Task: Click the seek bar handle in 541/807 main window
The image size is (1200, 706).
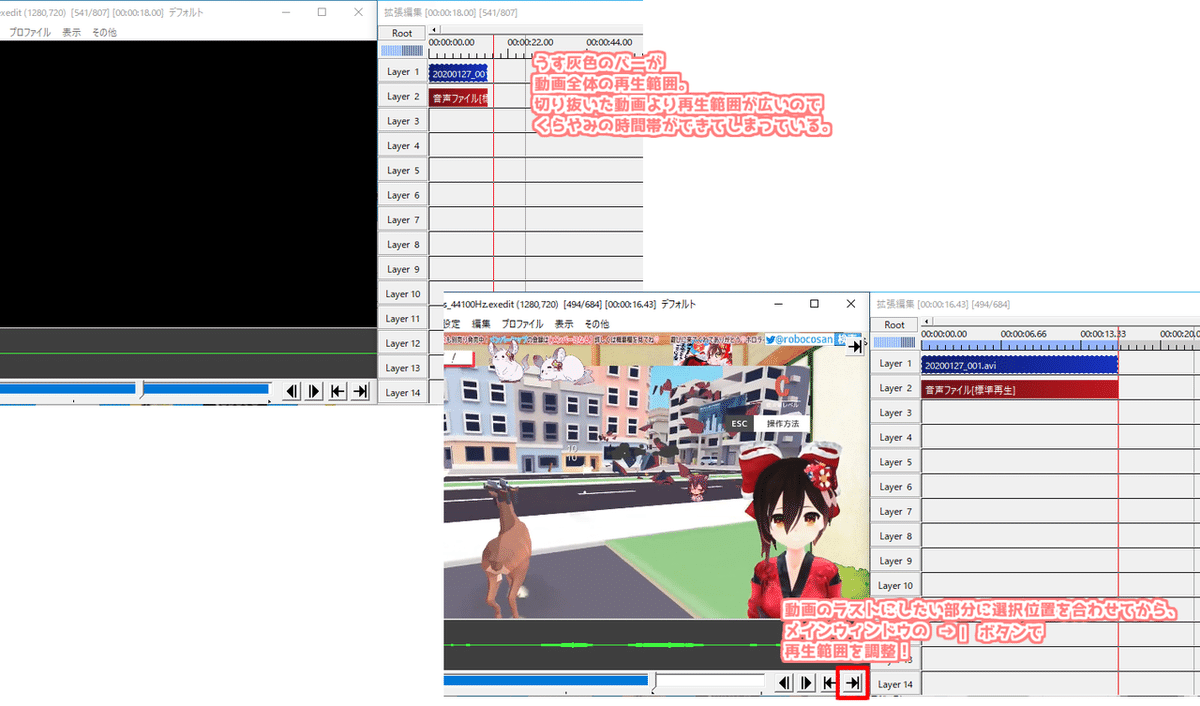Action: coord(140,389)
